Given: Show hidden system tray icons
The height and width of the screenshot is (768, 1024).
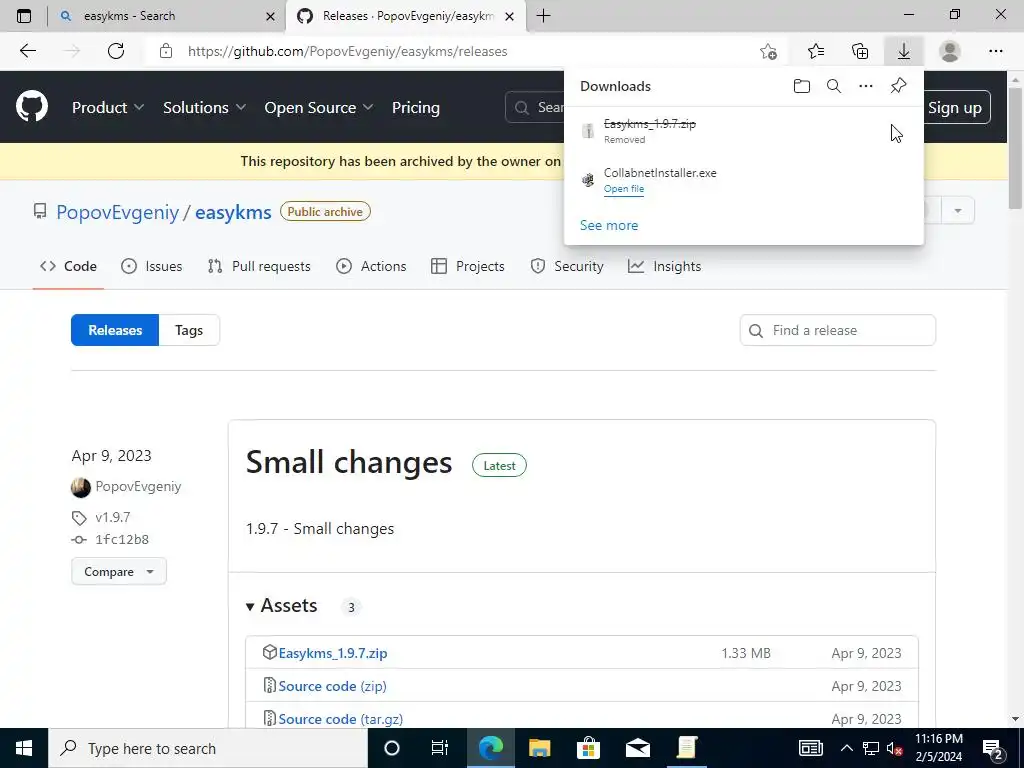Looking at the screenshot, I should 846,748.
